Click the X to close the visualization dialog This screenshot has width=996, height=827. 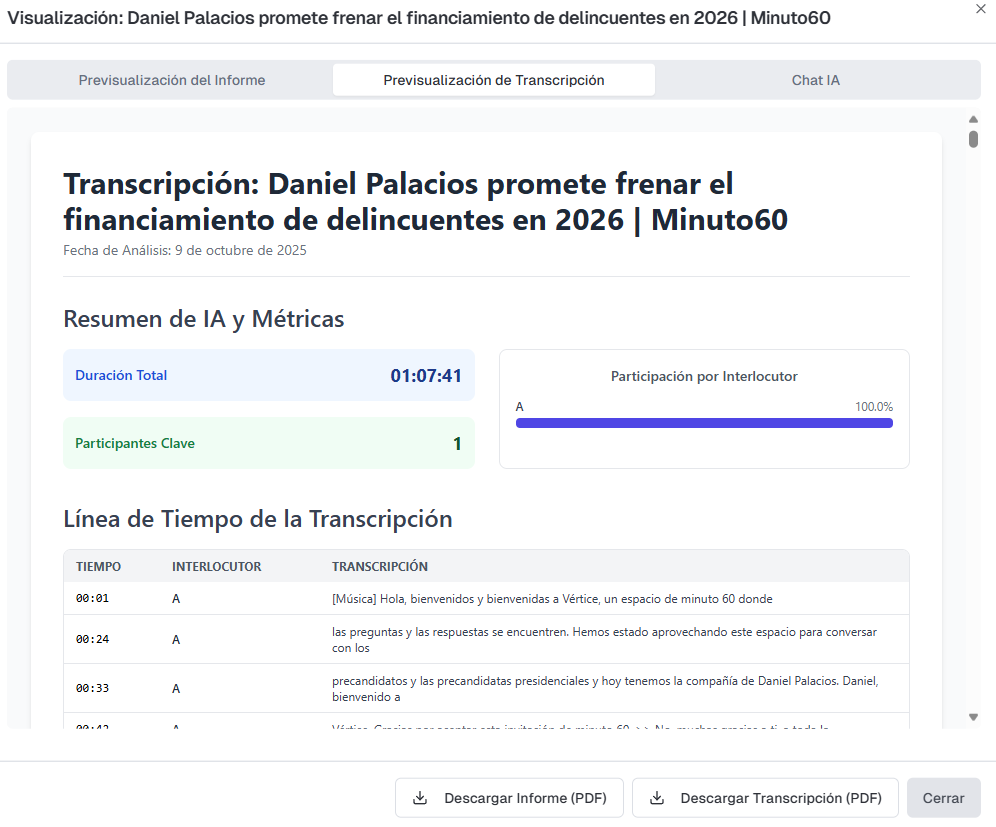tap(978, 9)
